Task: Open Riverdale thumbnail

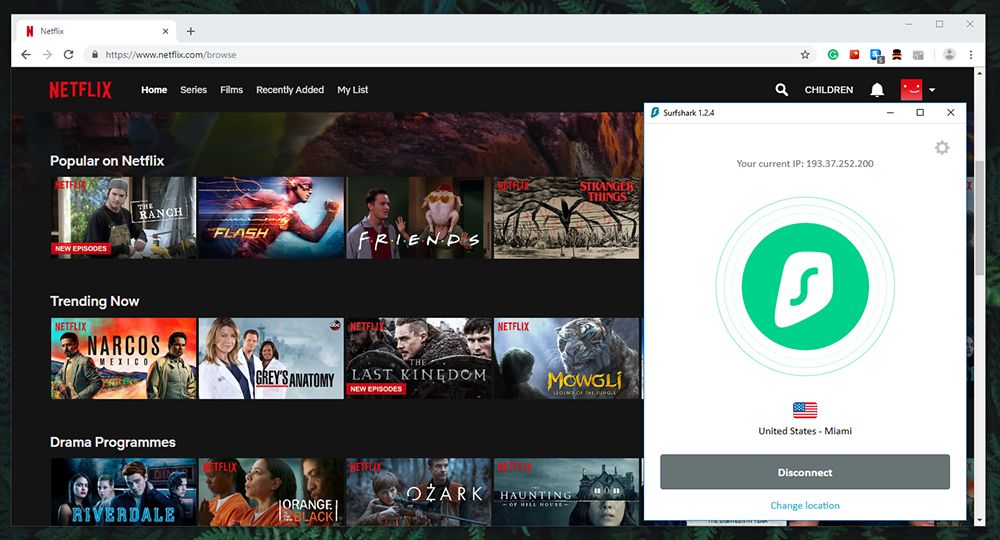Action: click(124, 492)
